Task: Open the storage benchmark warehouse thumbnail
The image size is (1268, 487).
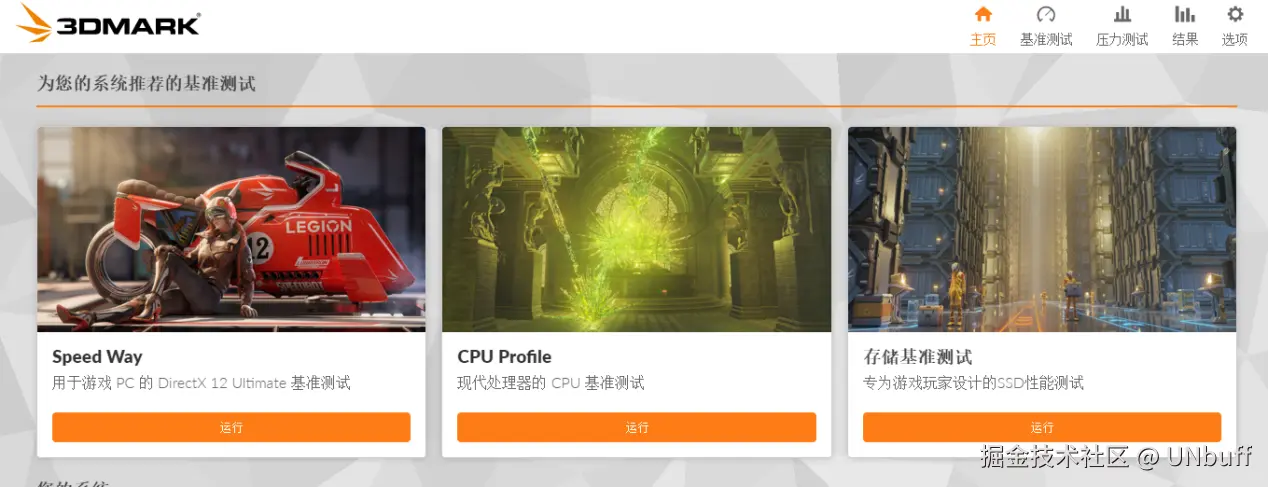Action: (x=1042, y=229)
